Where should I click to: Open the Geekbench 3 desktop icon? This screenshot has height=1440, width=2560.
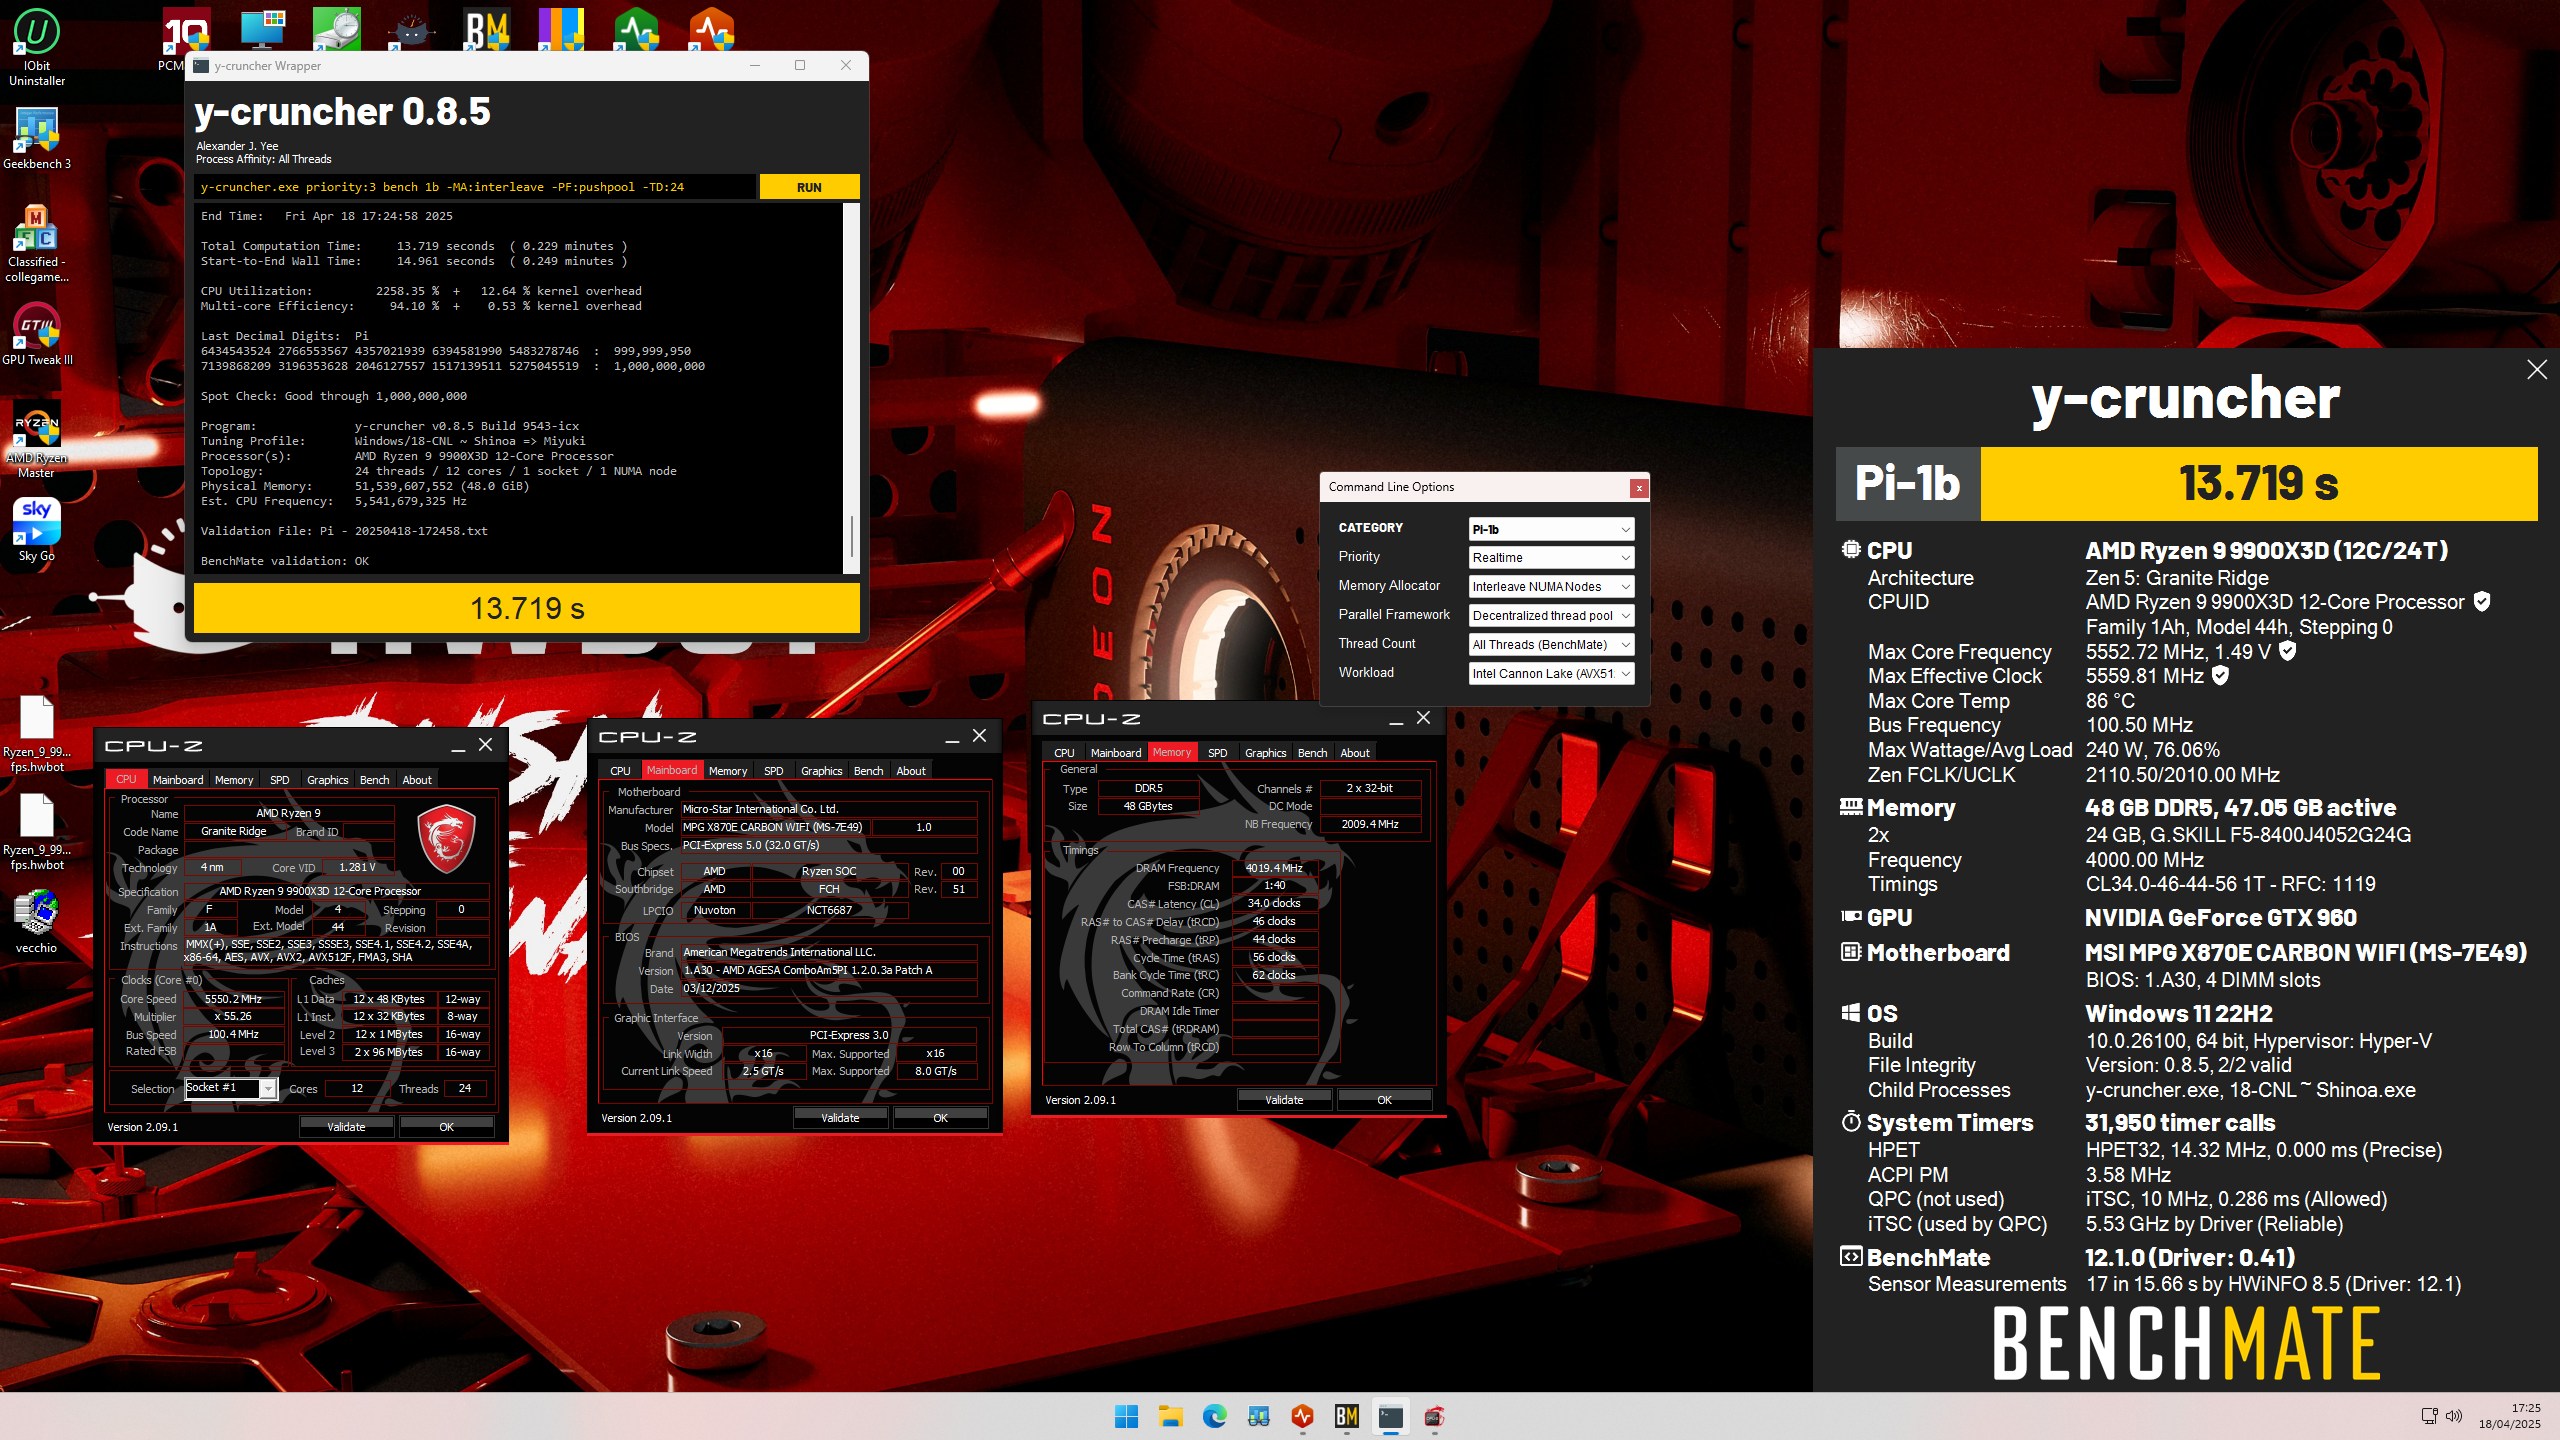tap(37, 140)
